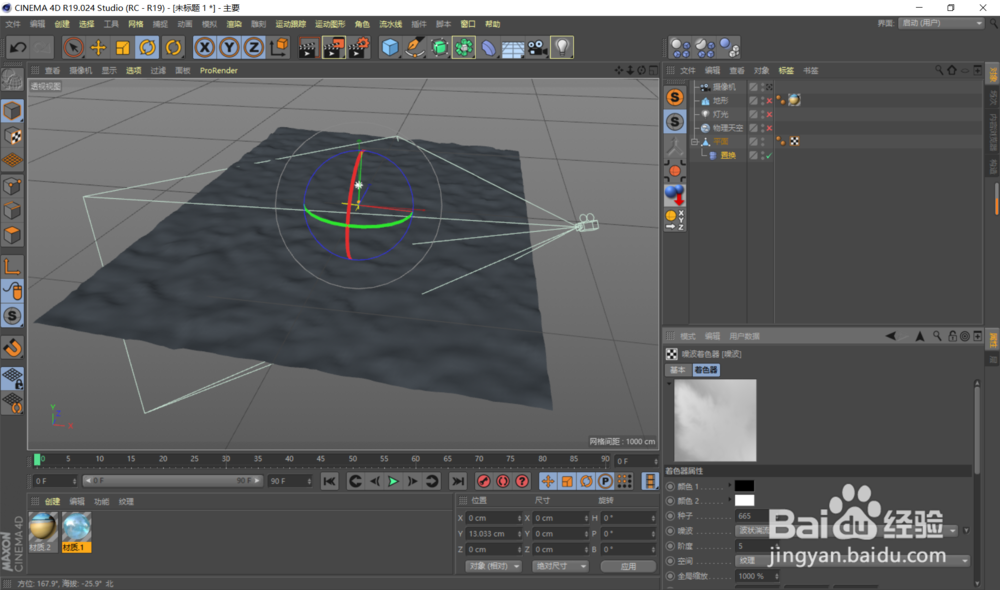Image resolution: width=1000 pixels, height=590 pixels.
Task: Open the 噪波 noise type dropdown
Action: click(x=846, y=531)
